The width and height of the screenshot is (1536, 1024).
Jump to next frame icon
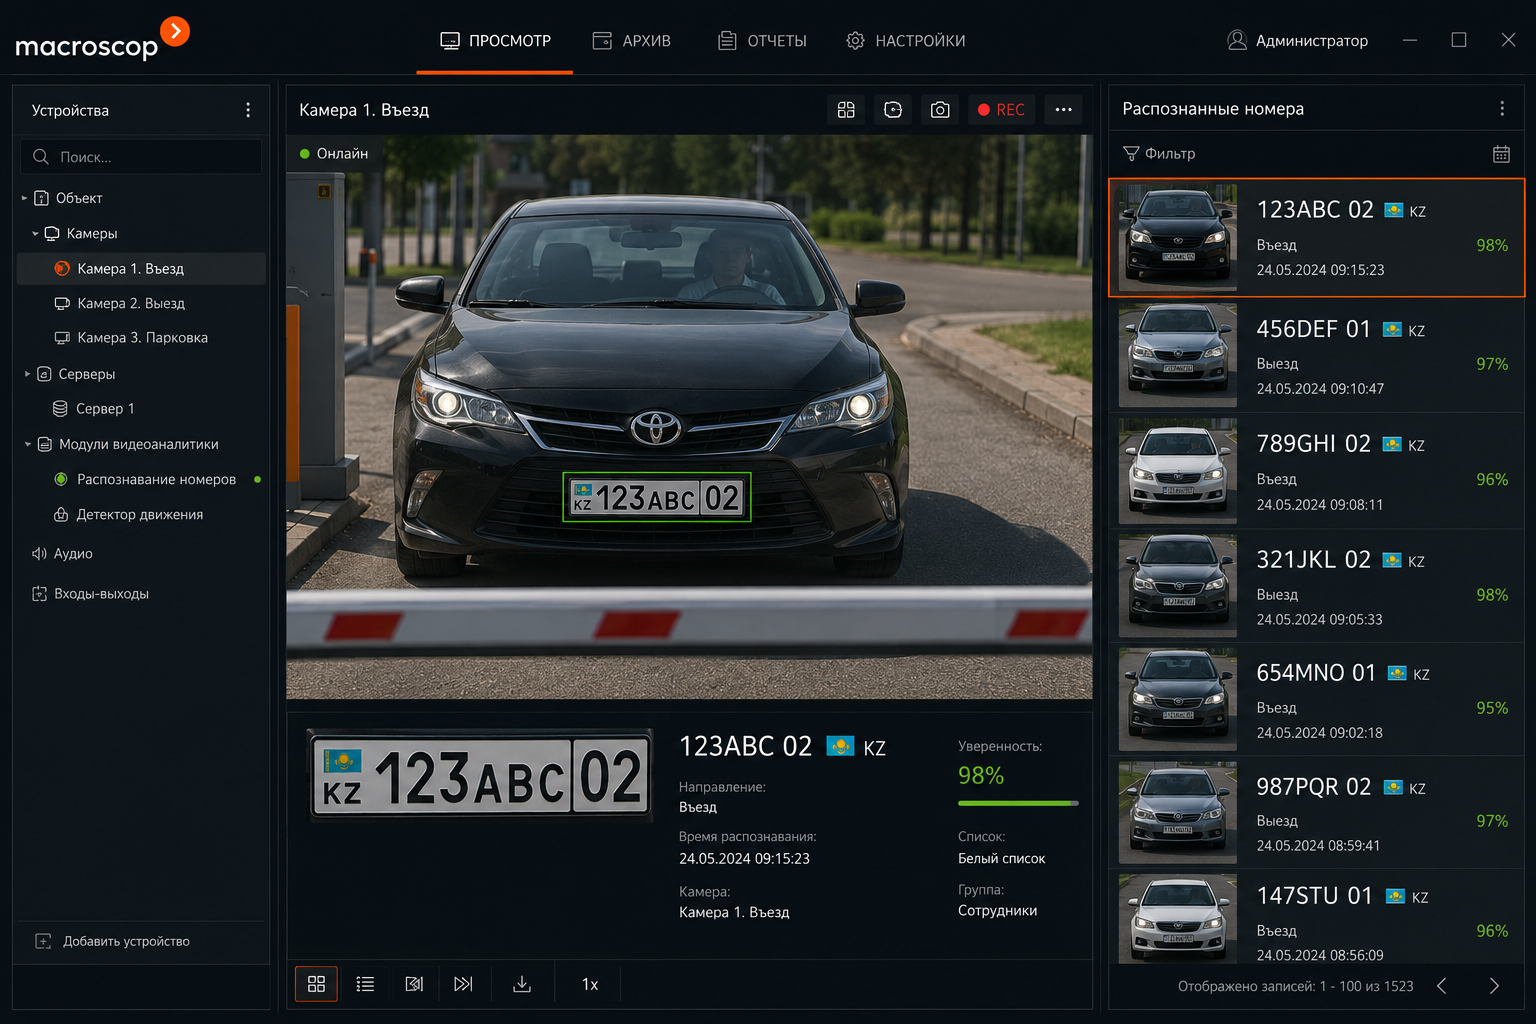463,984
